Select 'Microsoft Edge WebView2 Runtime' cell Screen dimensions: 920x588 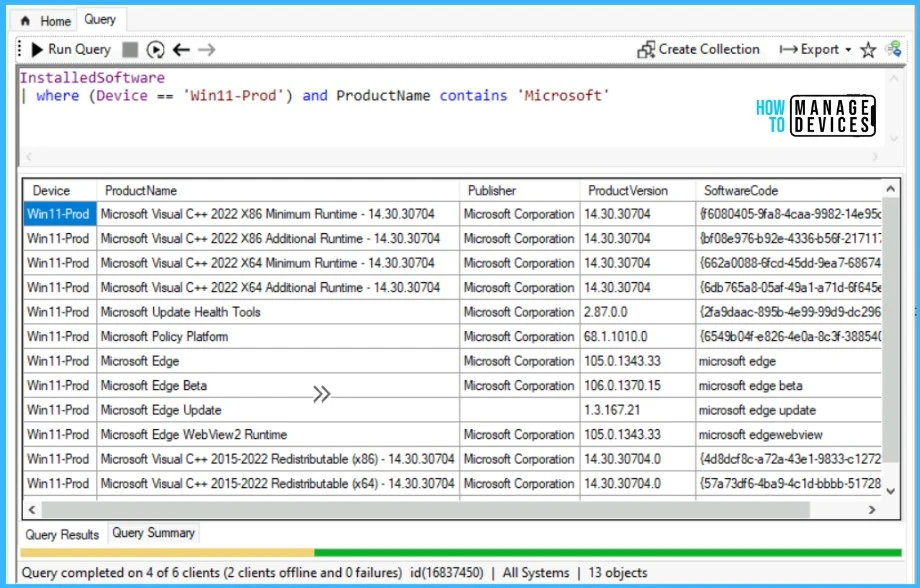pos(278,435)
